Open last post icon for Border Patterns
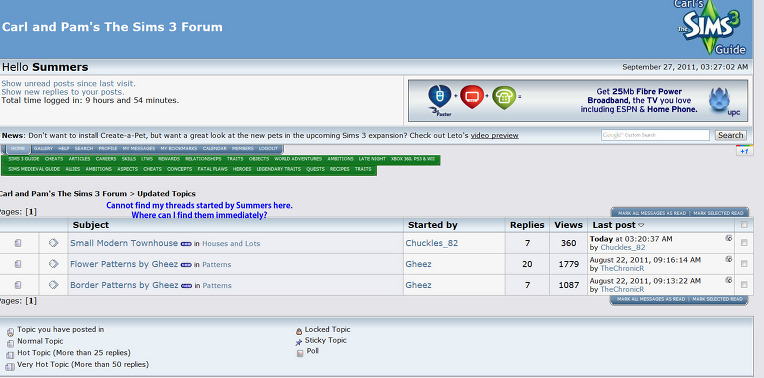 728,280
